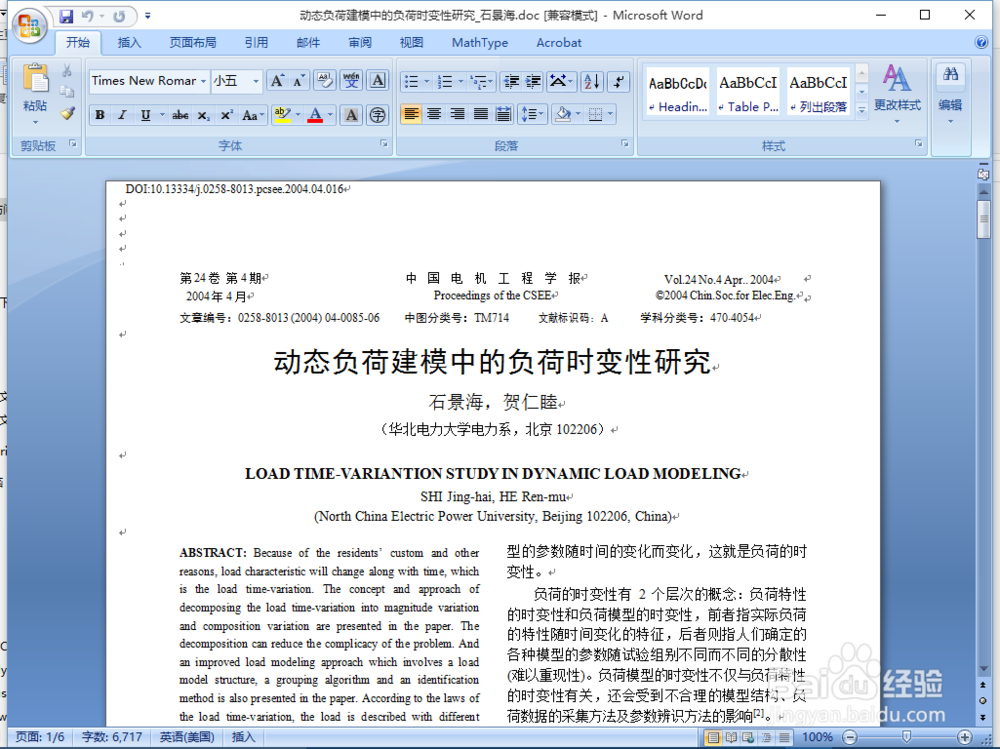Click the Paste clipboard icon
The image size is (1000, 749).
pos(35,78)
